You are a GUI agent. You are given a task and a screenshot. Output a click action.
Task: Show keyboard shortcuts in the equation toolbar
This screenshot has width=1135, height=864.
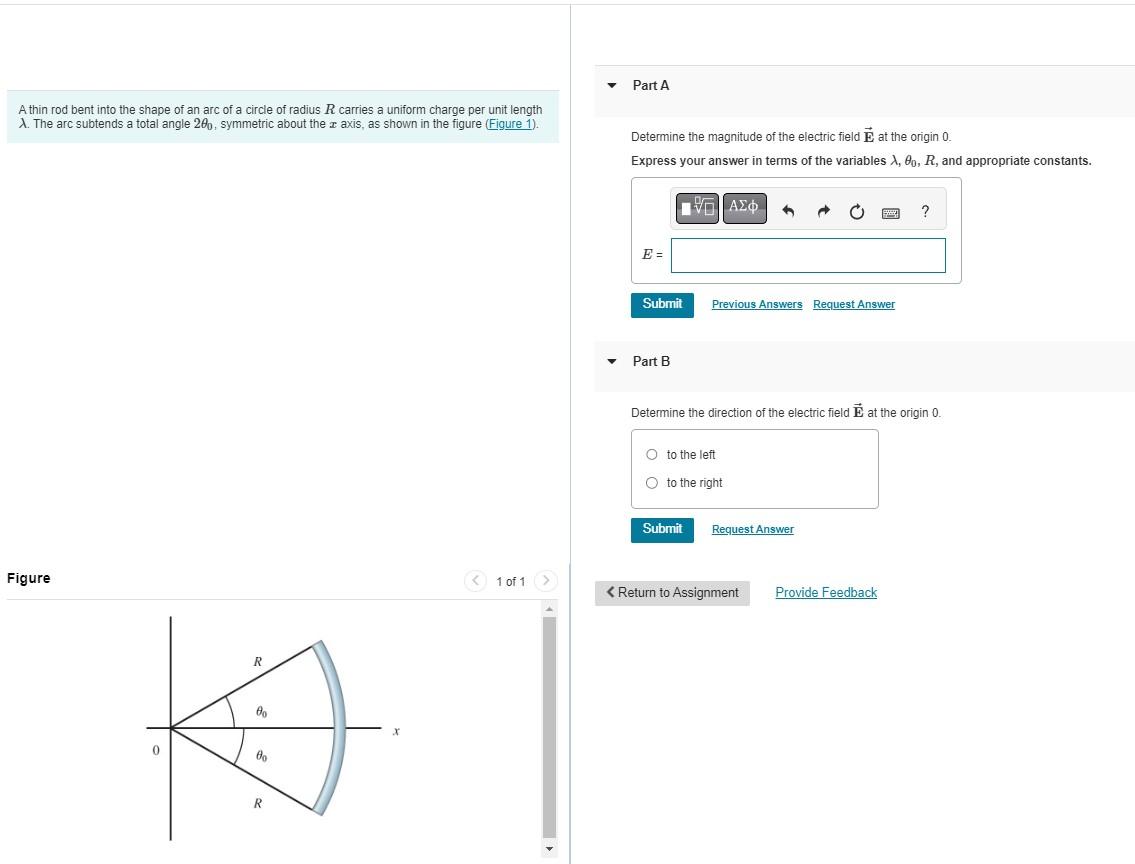coord(890,211)
